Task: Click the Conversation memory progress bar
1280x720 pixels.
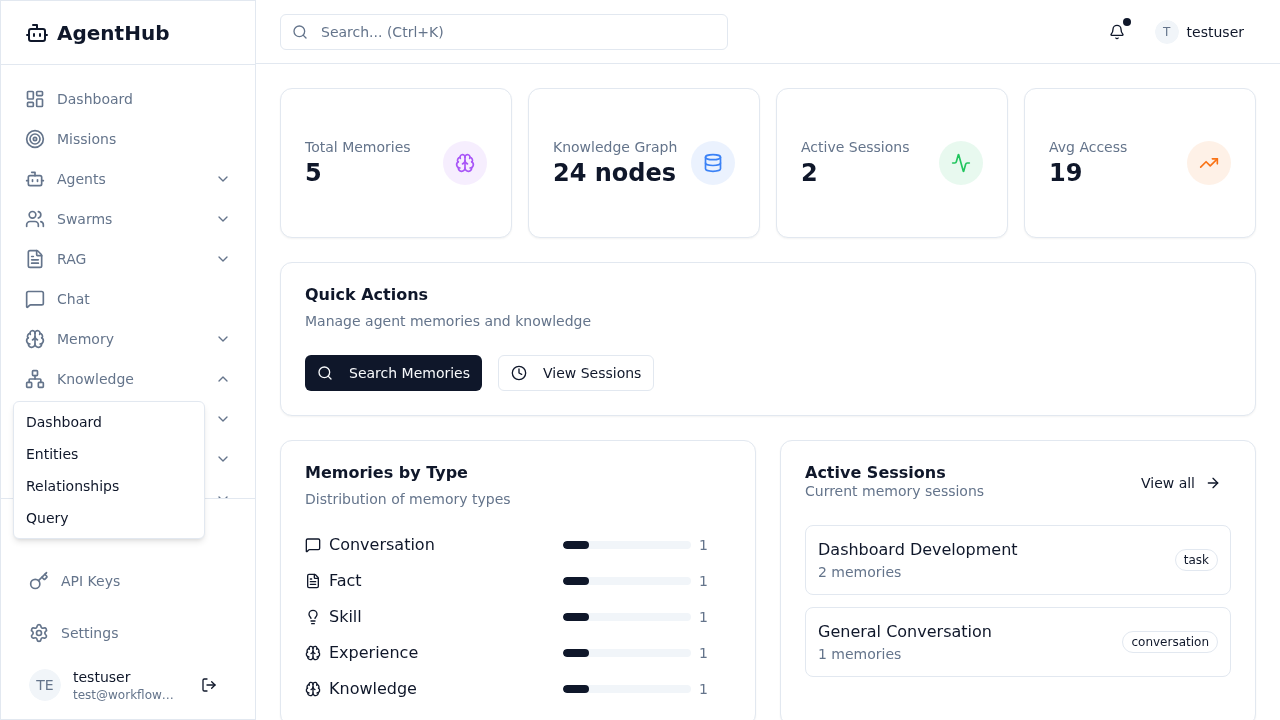Action: point(626,545)
